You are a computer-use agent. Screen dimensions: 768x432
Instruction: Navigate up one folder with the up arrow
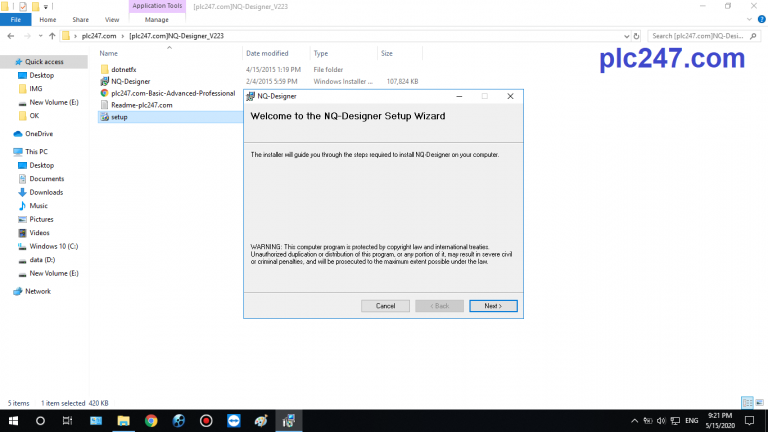tap(52, 36)
